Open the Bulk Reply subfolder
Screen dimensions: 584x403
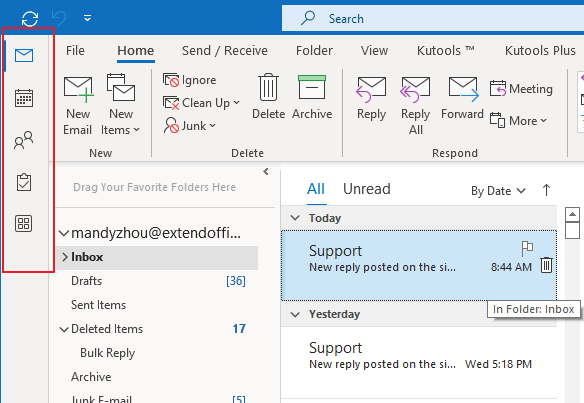(107, 353)
